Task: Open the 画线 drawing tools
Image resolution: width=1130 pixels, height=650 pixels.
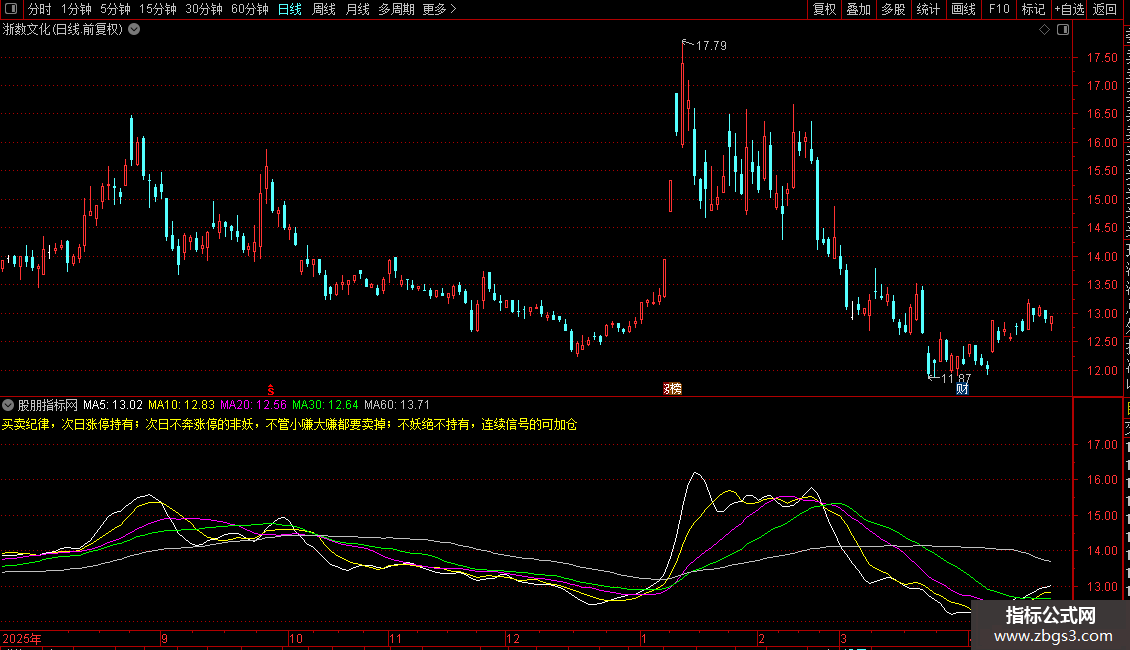Action: point(963,9)
